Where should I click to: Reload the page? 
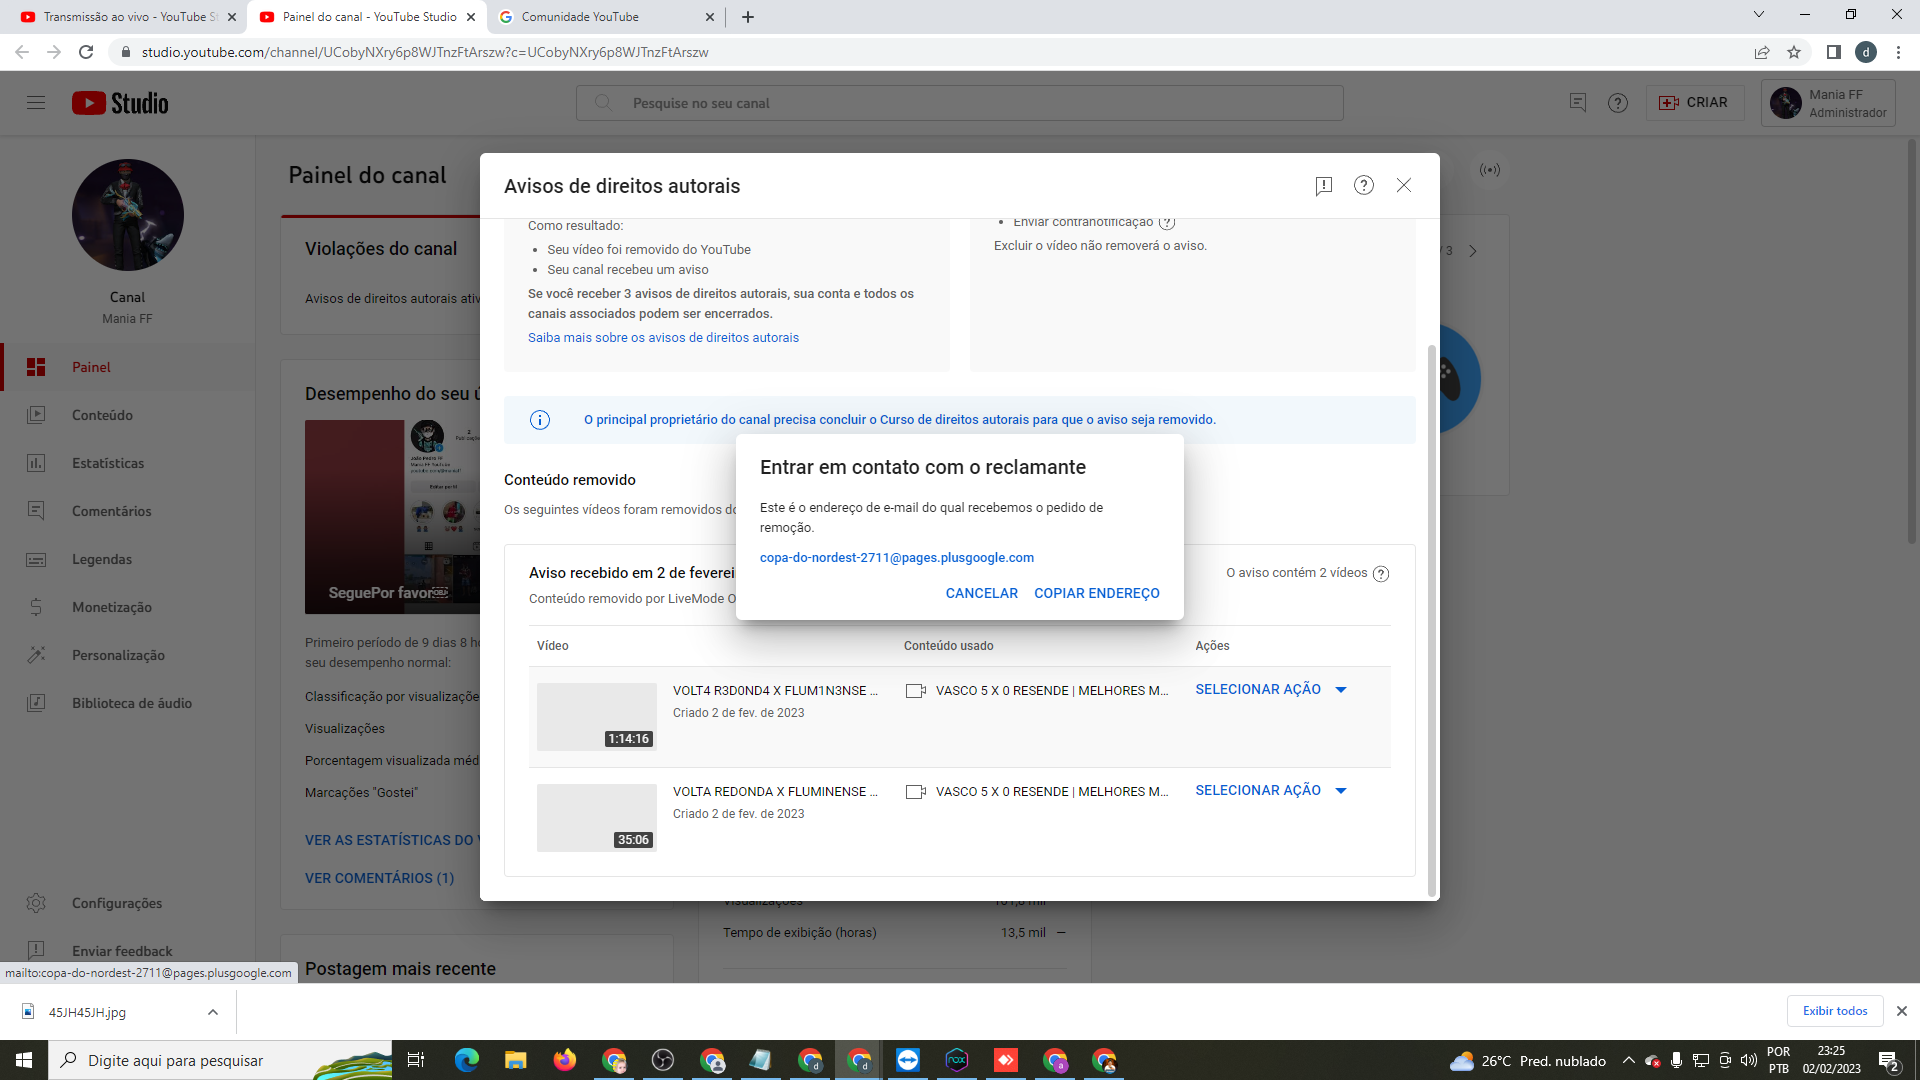coord(86,52)
